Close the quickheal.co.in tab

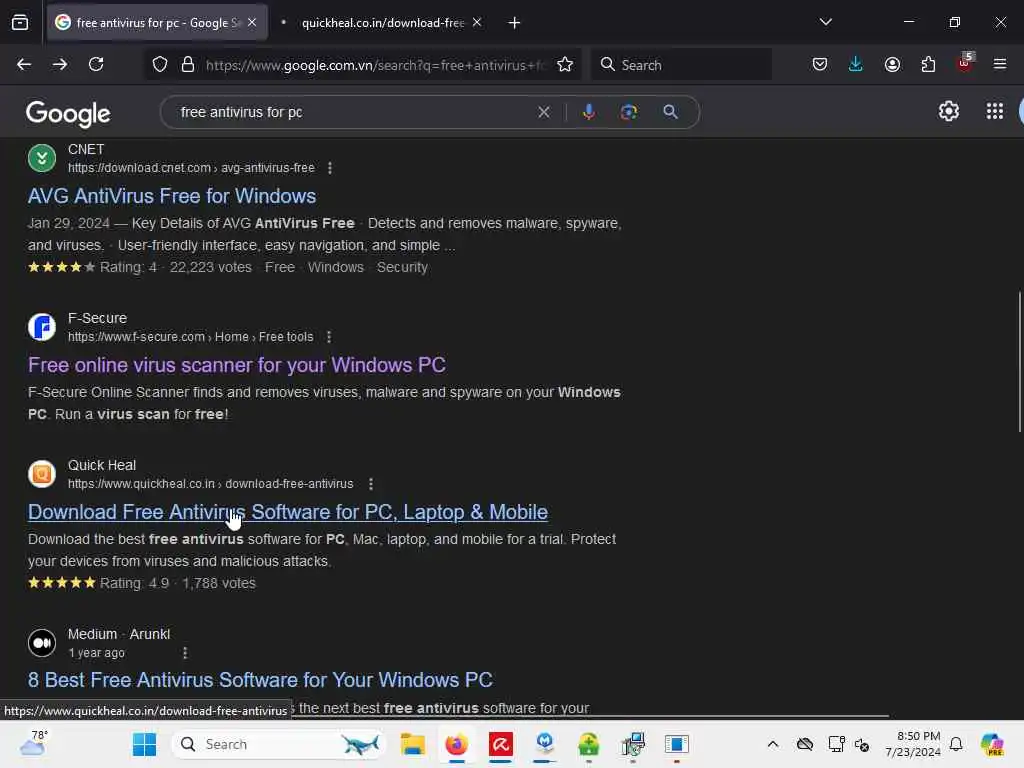[477, 23]
